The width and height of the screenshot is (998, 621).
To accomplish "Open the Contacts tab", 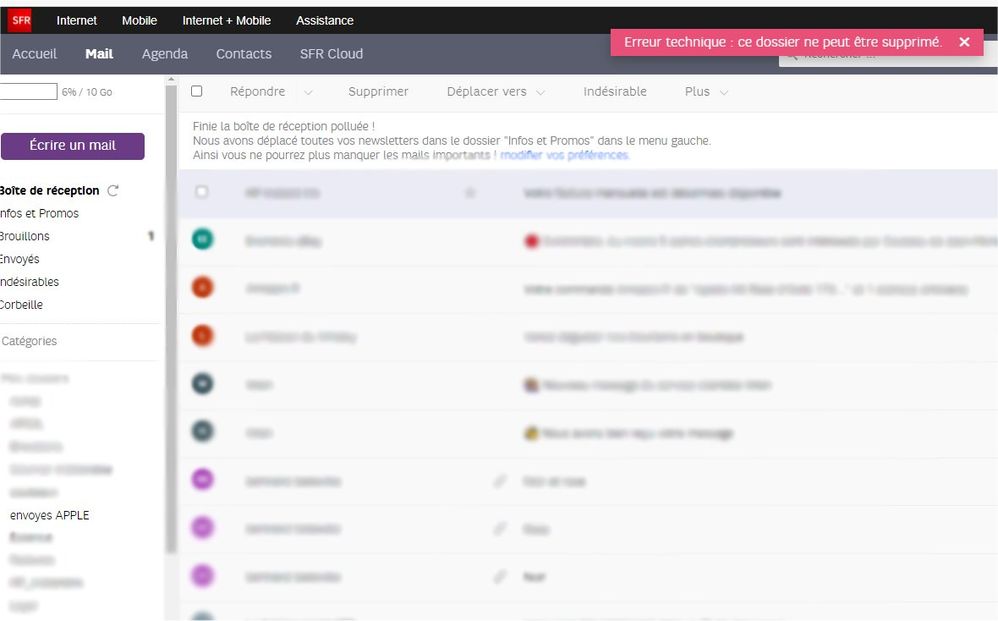I will tap(244, 54).
